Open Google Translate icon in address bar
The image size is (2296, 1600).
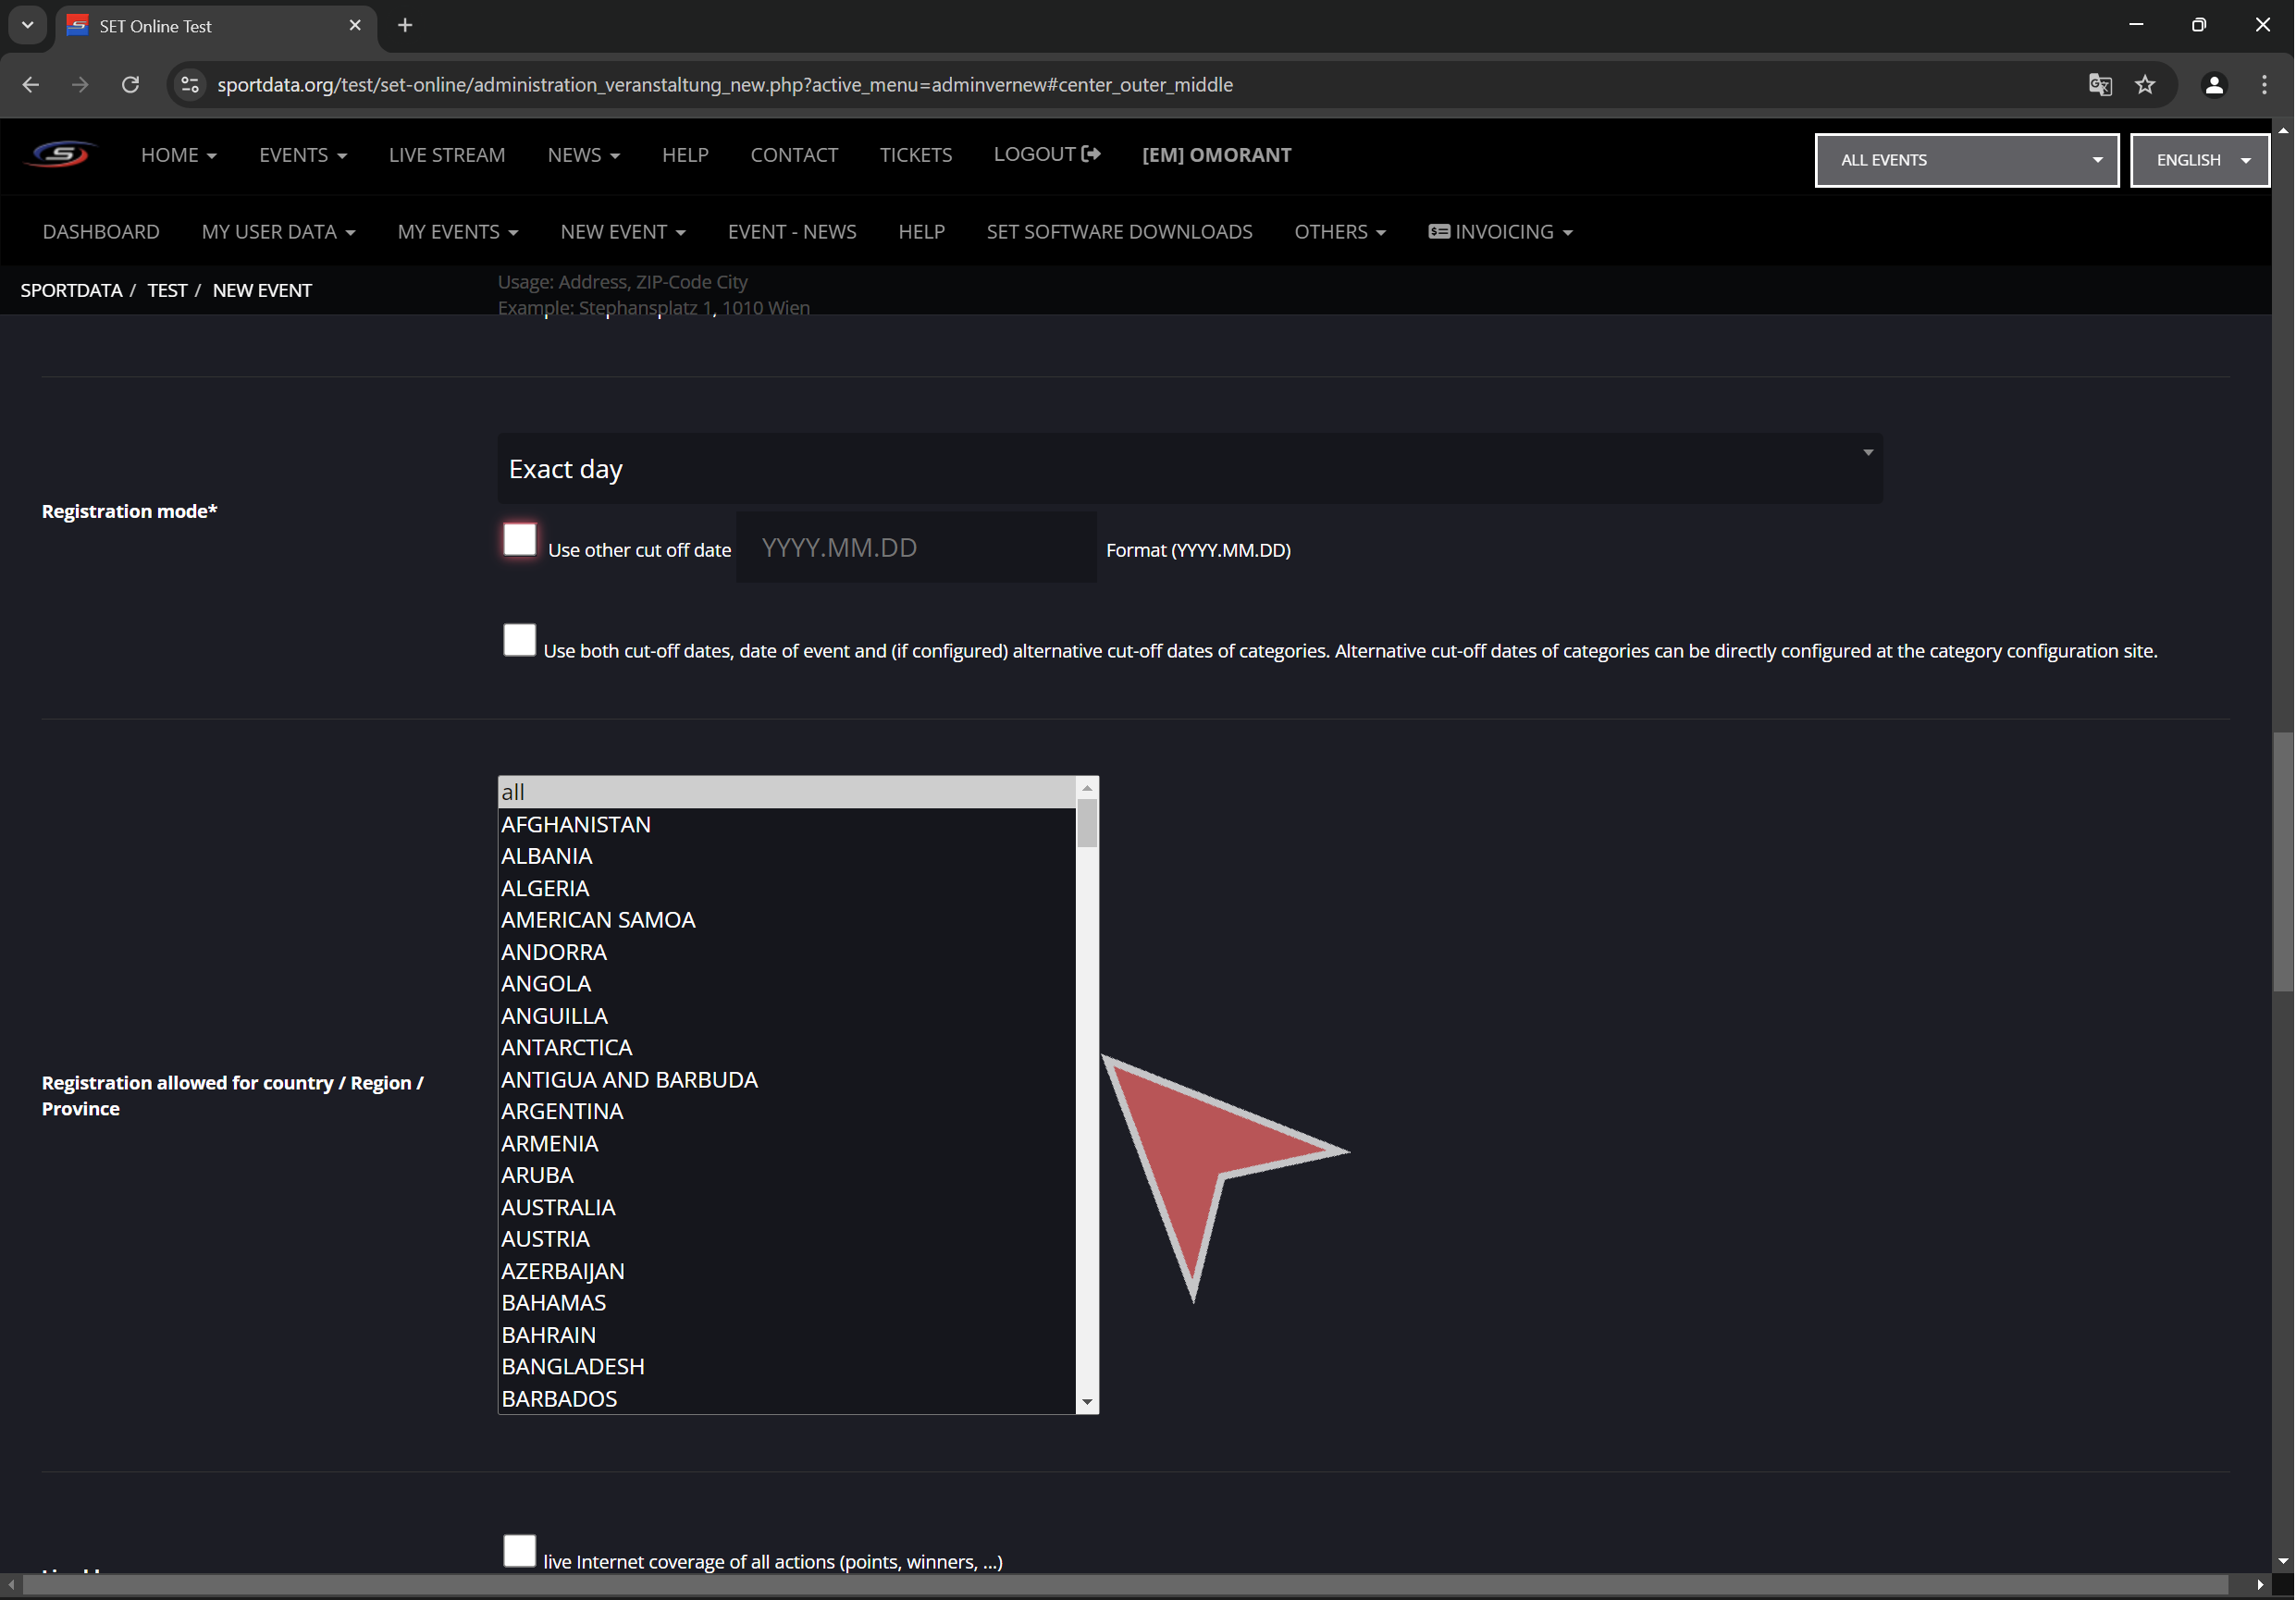pos(2100,85)
